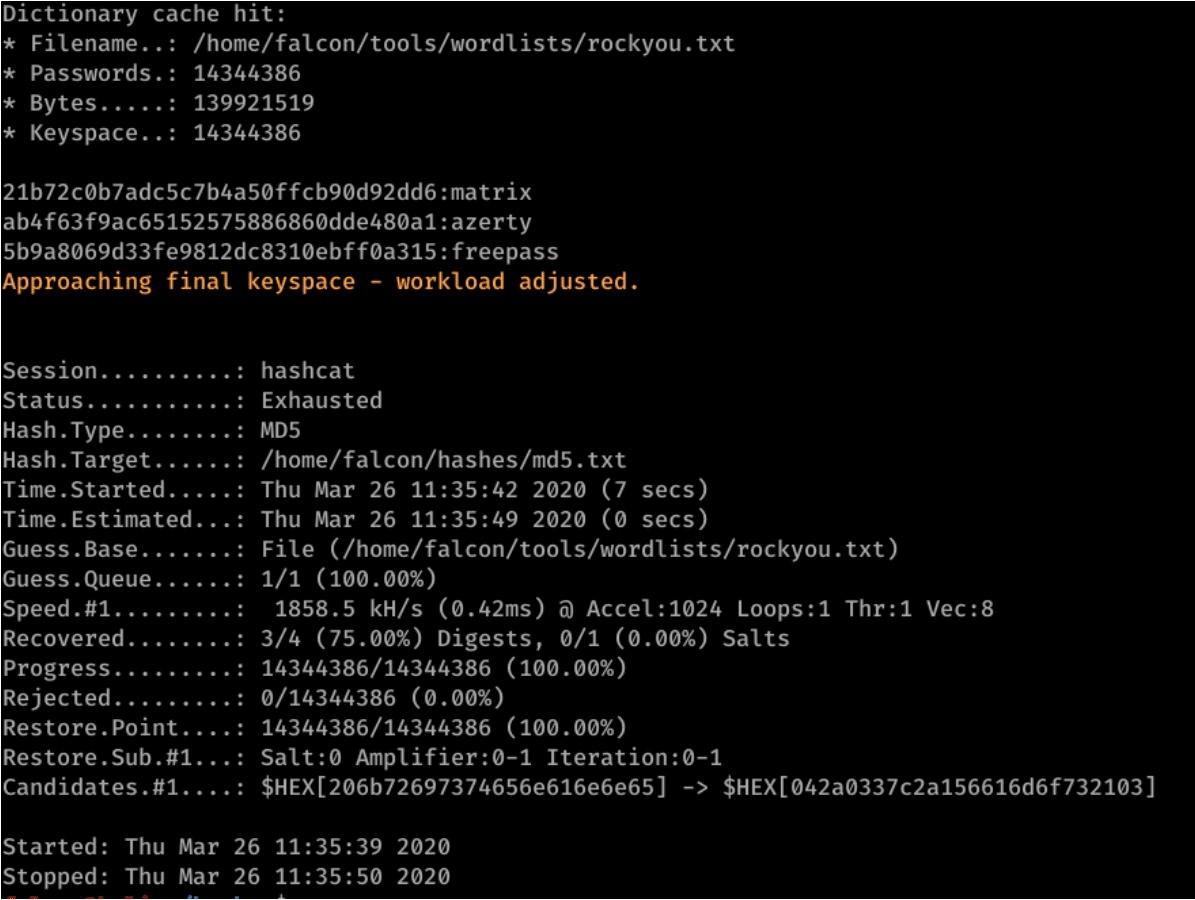Click the Bytes 139921519 value
Screen dimensions: 1195x900
pos(254,103)
